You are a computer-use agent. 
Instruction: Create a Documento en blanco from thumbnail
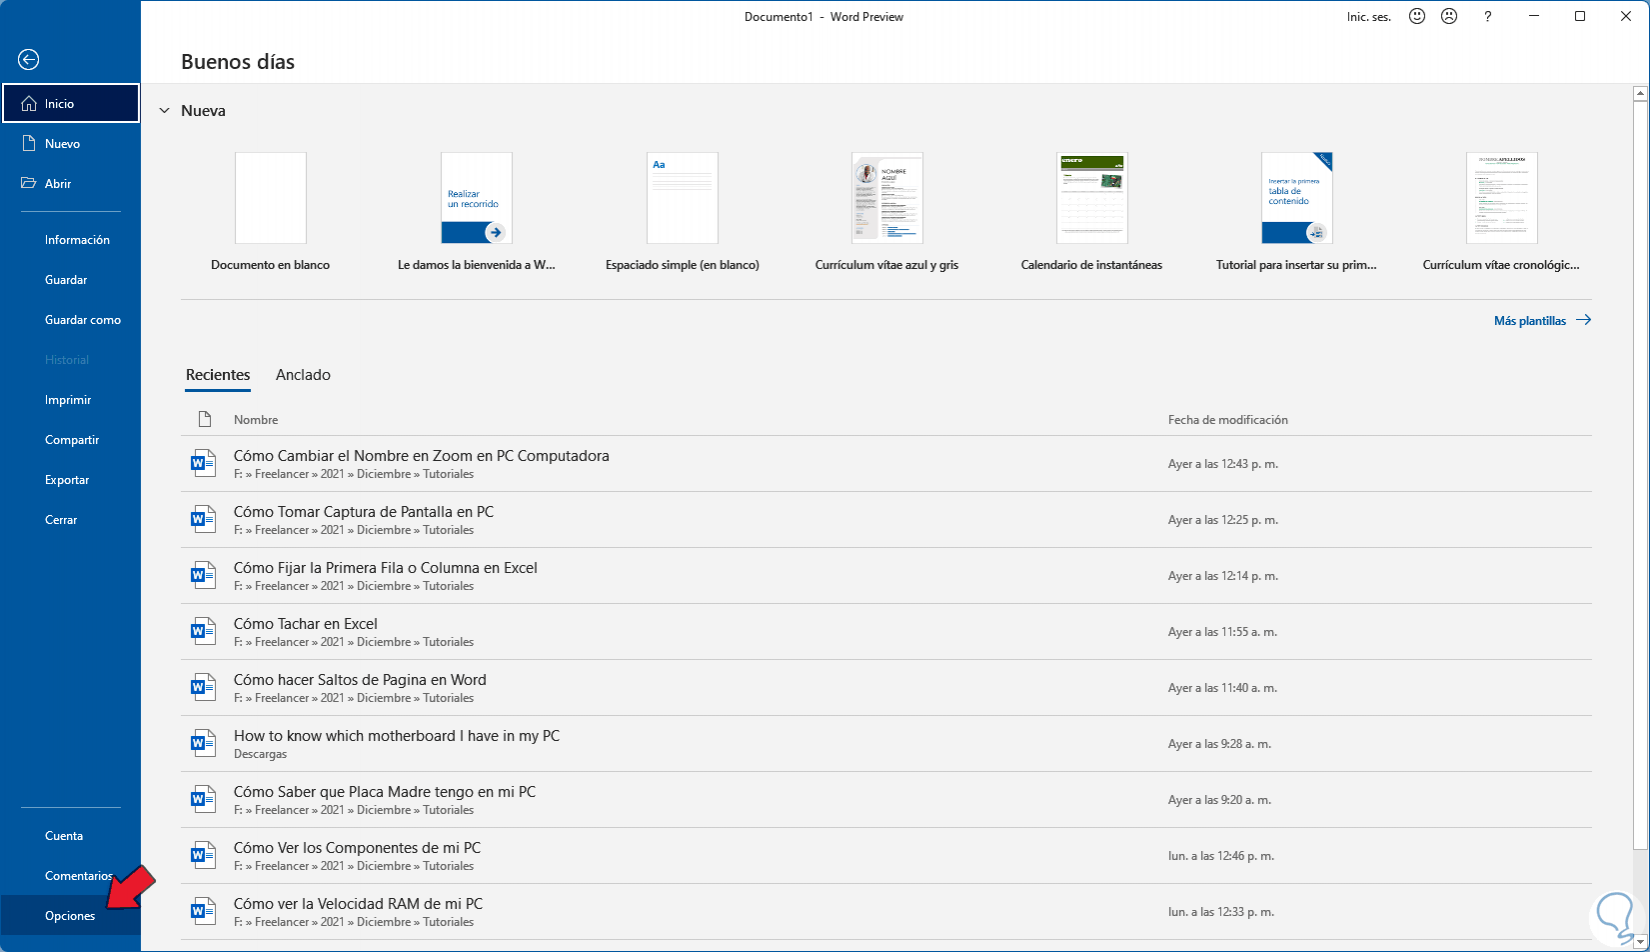point(271,198)
